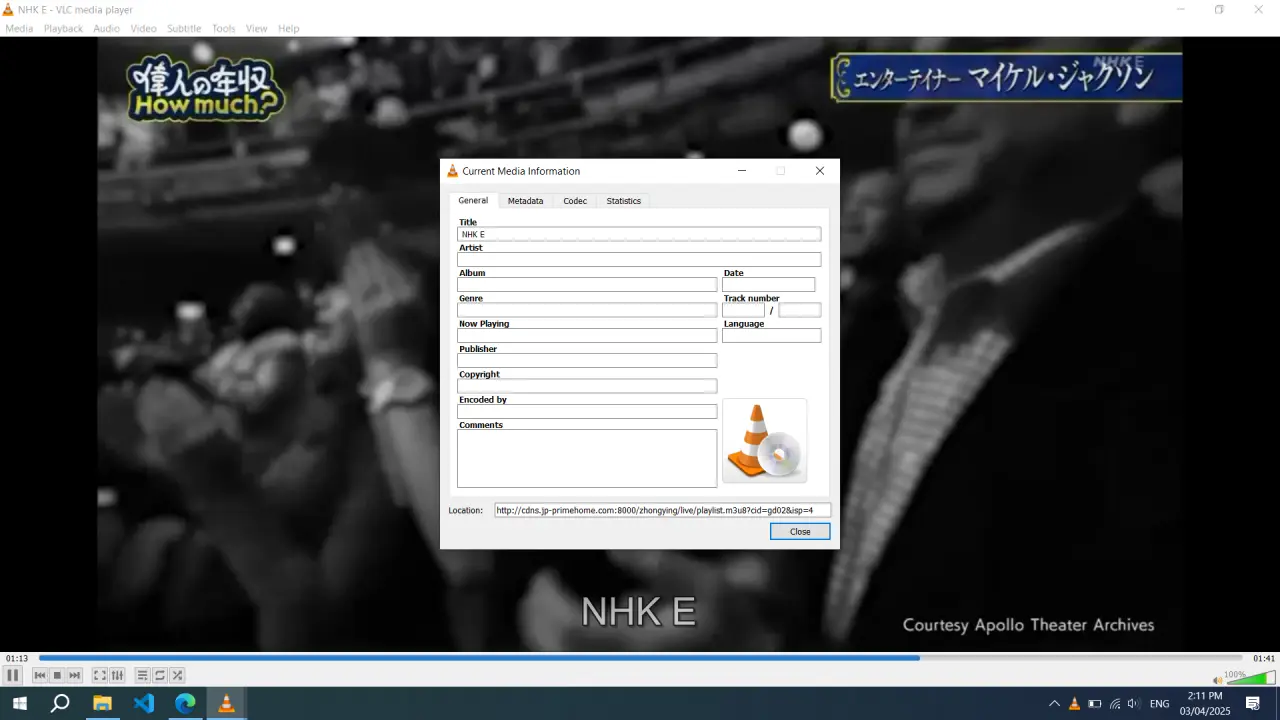Image resolution: width=1280 pixels, height=720 pixels.
Task: Open the taskbar search
Action: click(60, 704)
